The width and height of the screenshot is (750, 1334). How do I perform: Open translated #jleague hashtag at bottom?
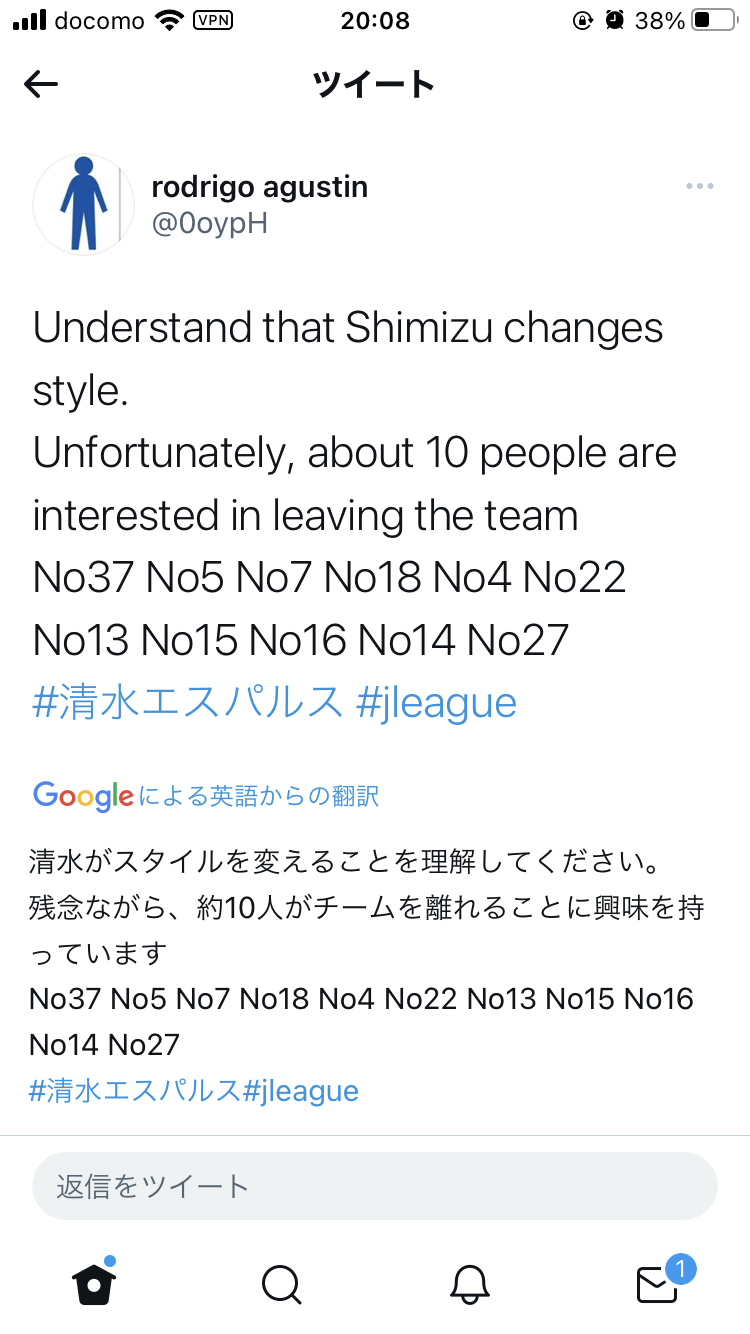pos(301,1090)
